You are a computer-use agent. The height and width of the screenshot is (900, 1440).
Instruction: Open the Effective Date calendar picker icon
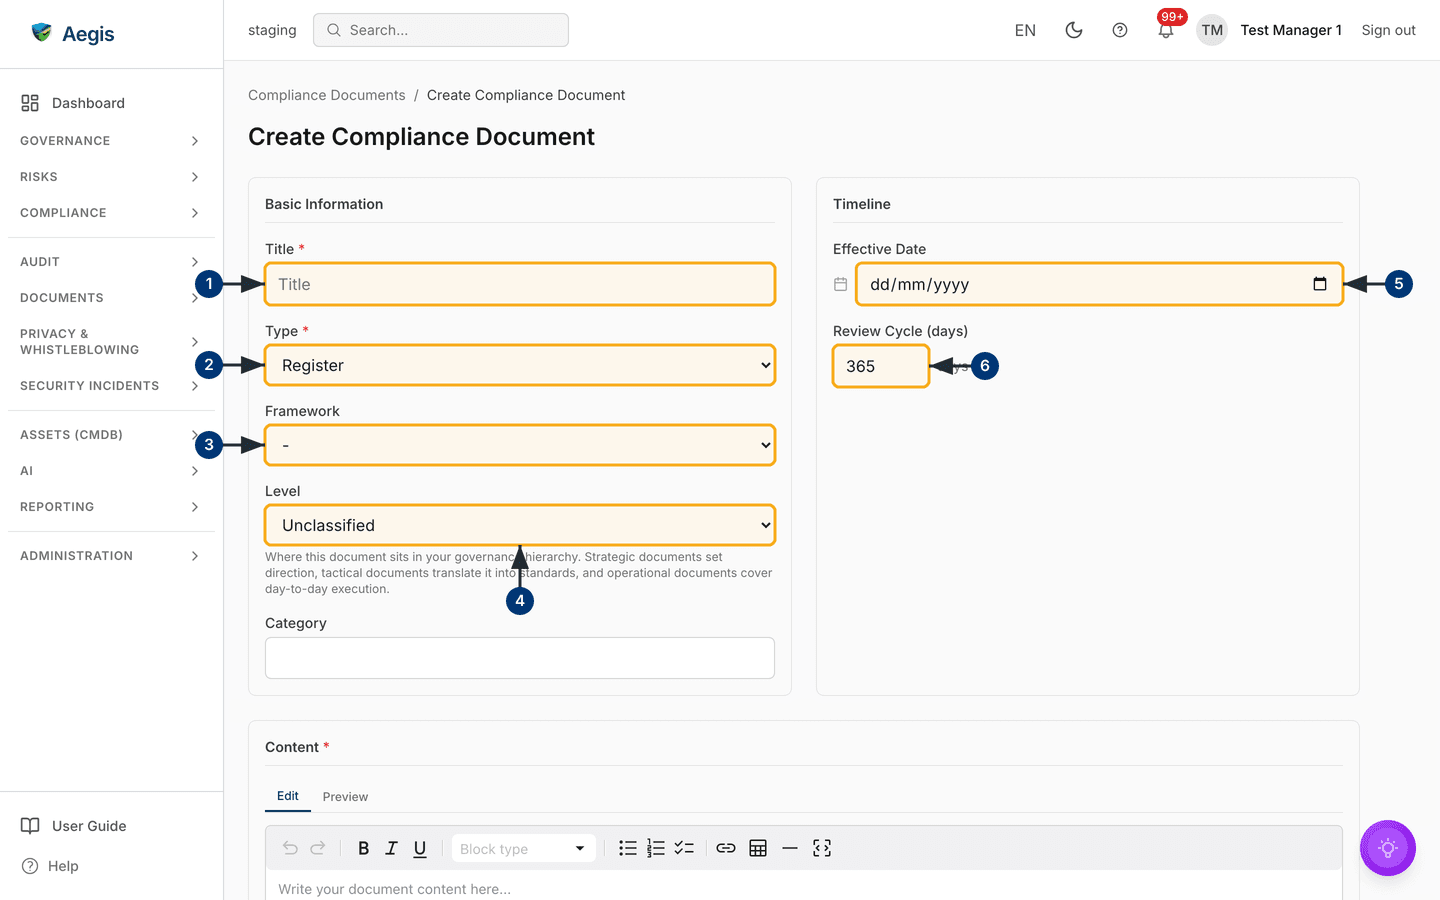[1320, 284]
